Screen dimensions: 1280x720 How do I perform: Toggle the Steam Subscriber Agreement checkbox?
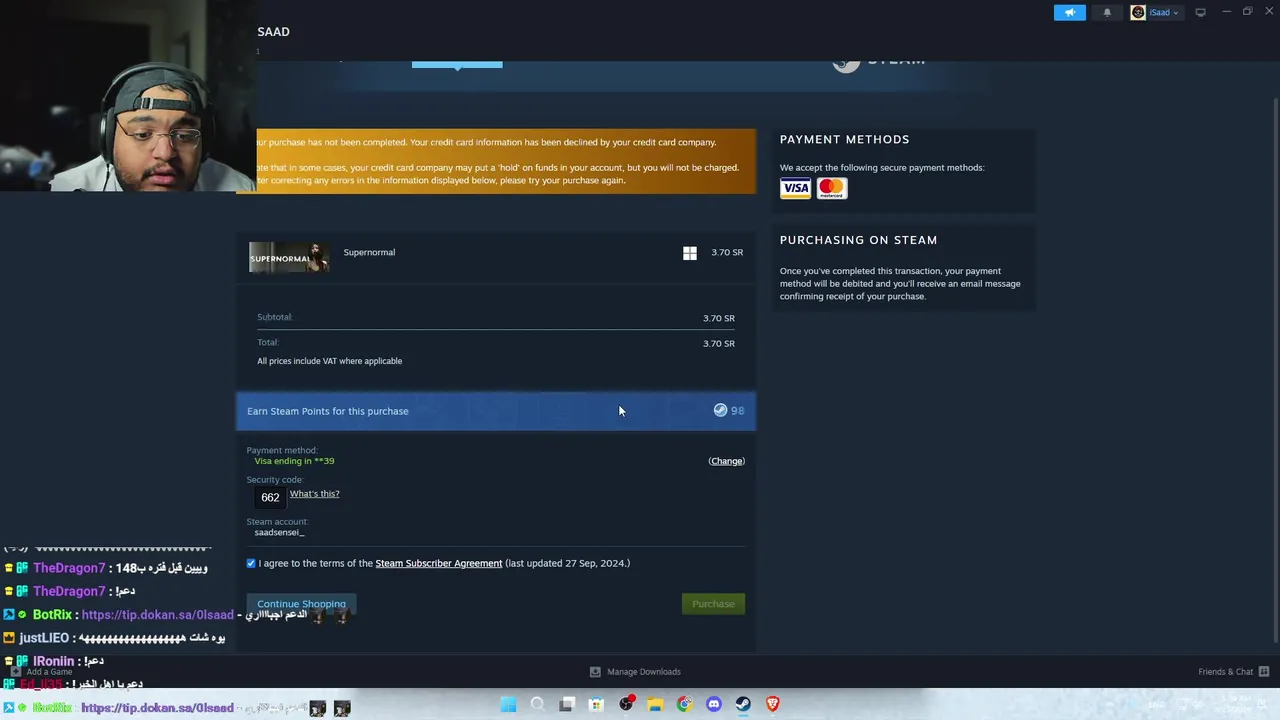251,563
